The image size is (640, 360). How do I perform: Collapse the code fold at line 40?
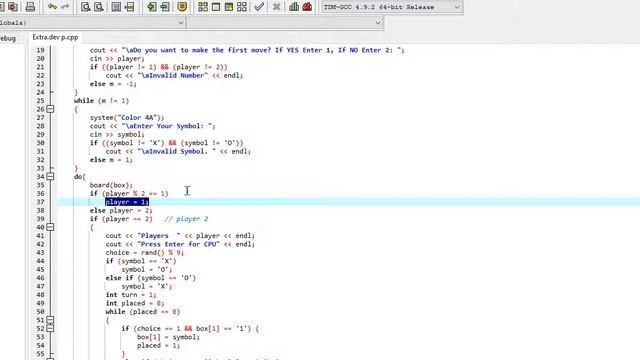pos(50,227)
